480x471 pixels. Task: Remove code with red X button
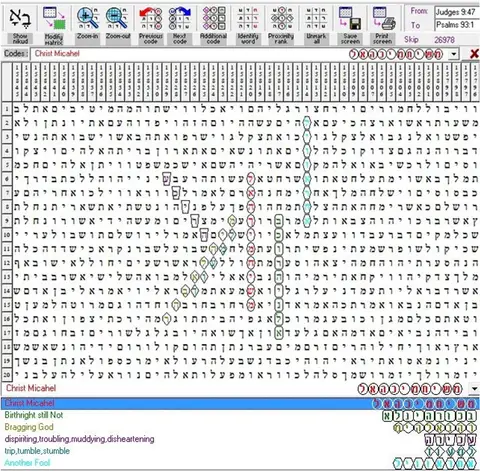click(474, 54)
